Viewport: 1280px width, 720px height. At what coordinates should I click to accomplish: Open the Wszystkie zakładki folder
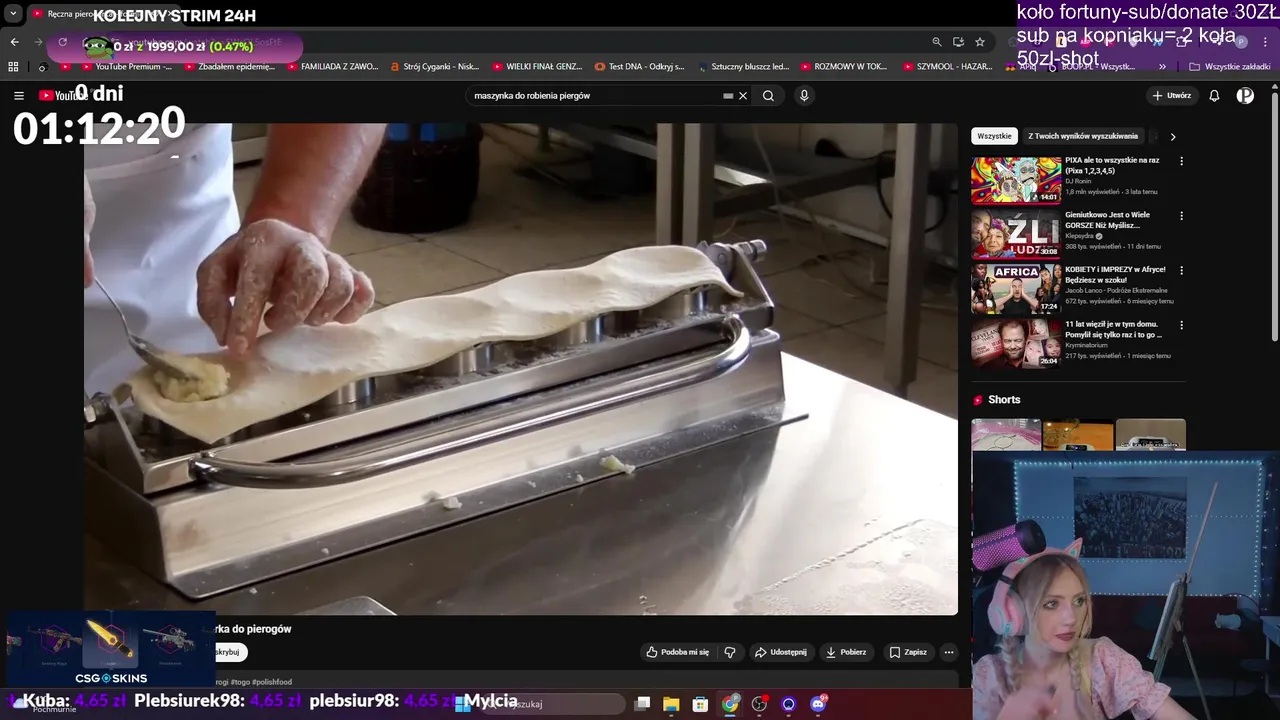point(1229,67)
